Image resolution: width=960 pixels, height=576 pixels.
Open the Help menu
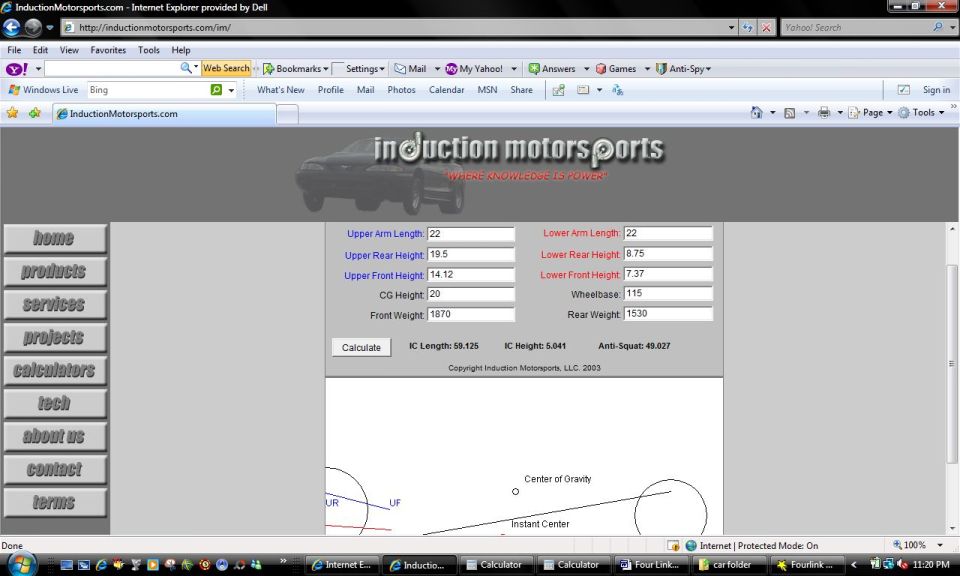pos(181,50)
